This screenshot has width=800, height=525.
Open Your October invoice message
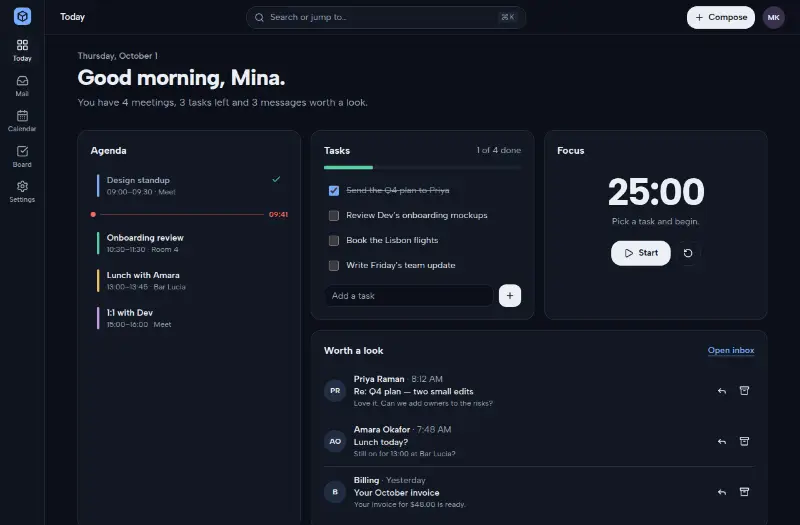(396, 492)
